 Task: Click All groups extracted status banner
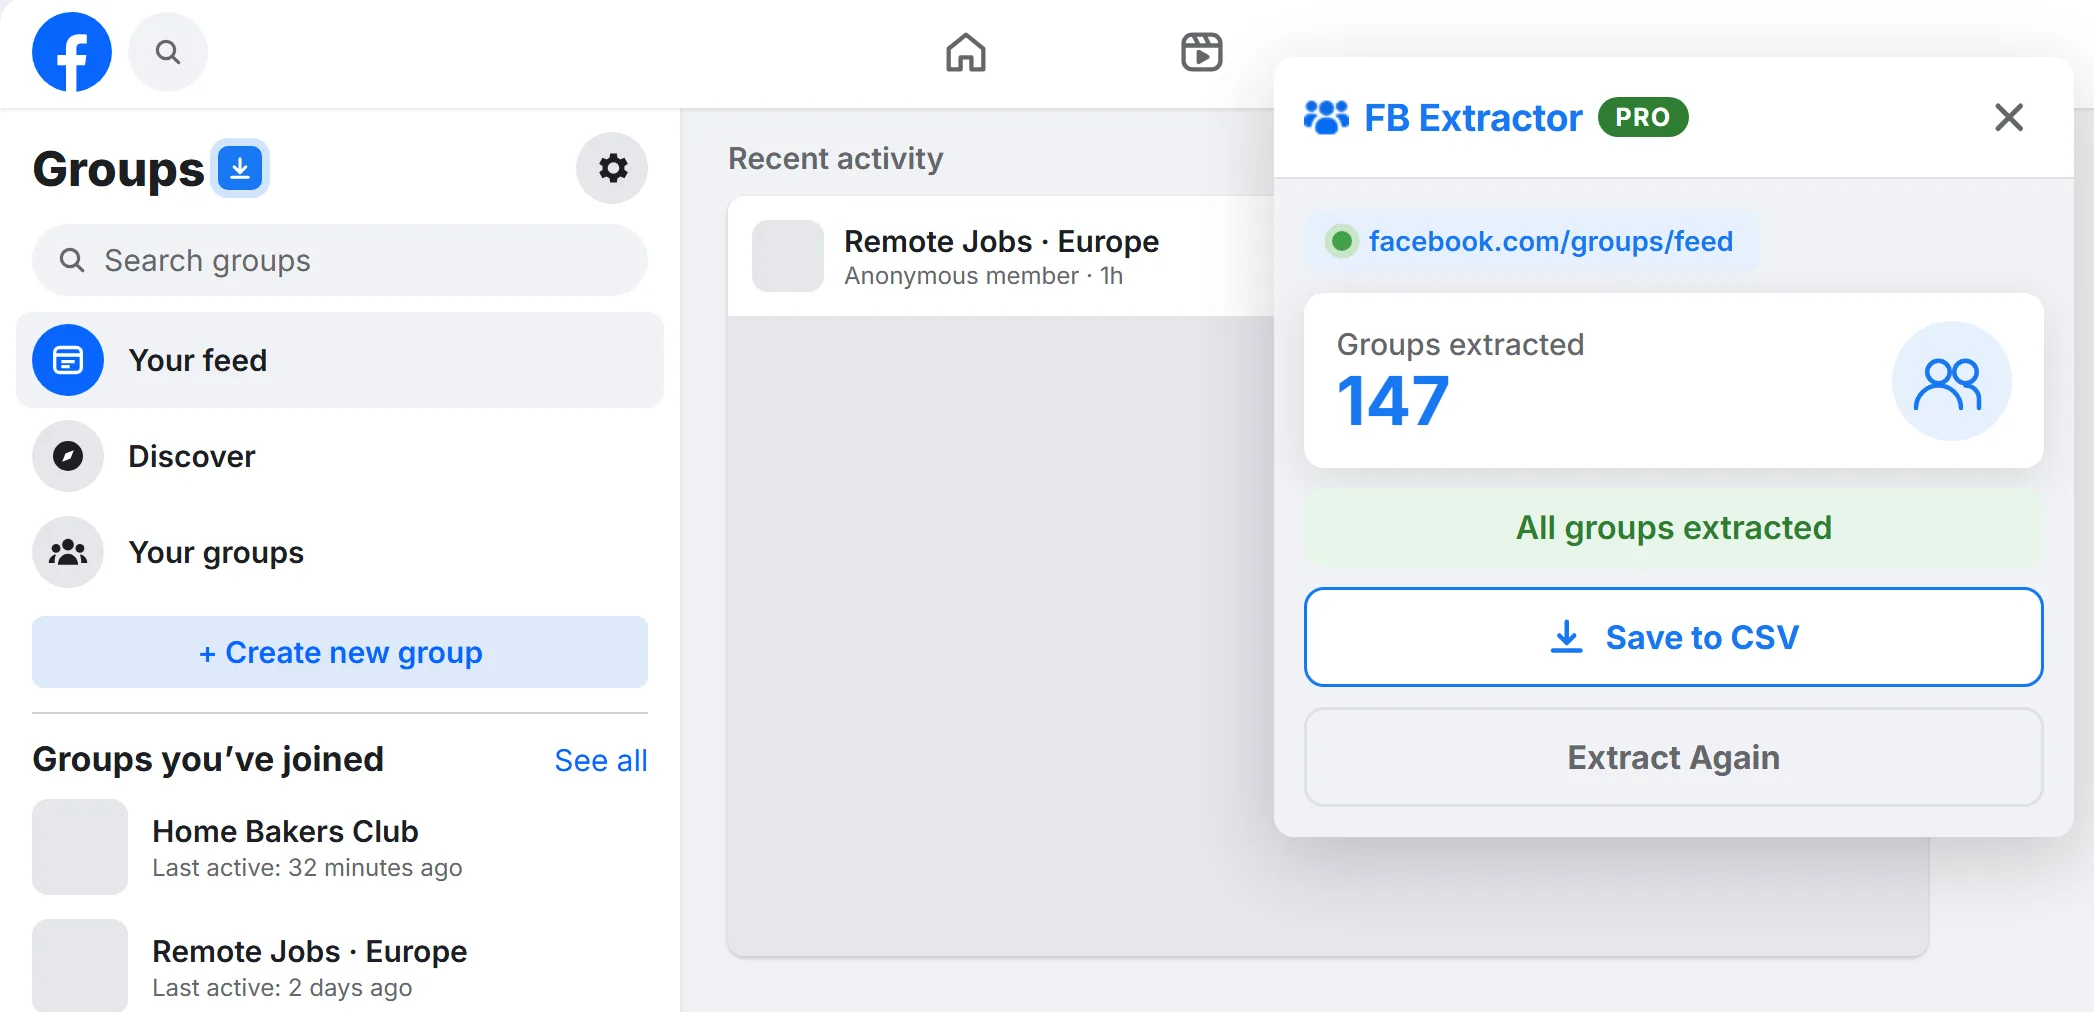click(x=1673, y=528)
